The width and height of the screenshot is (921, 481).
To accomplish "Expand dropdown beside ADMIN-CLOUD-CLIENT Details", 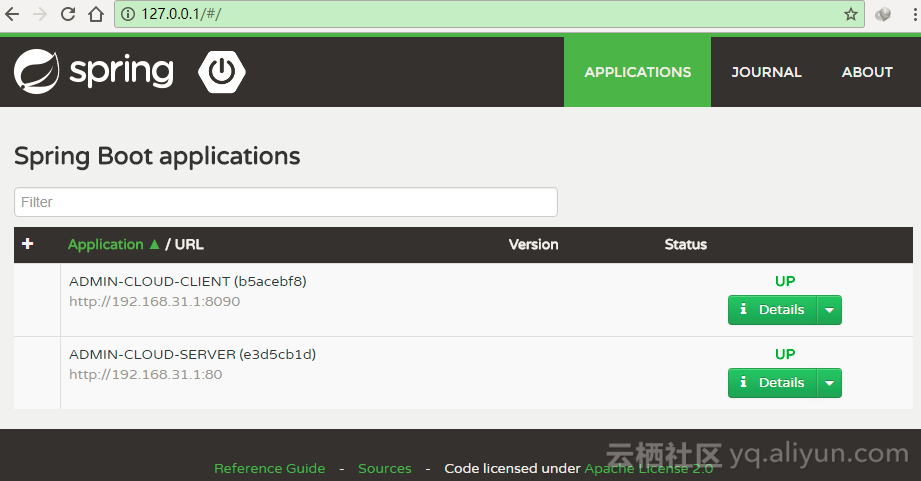I will click(829, 310).
